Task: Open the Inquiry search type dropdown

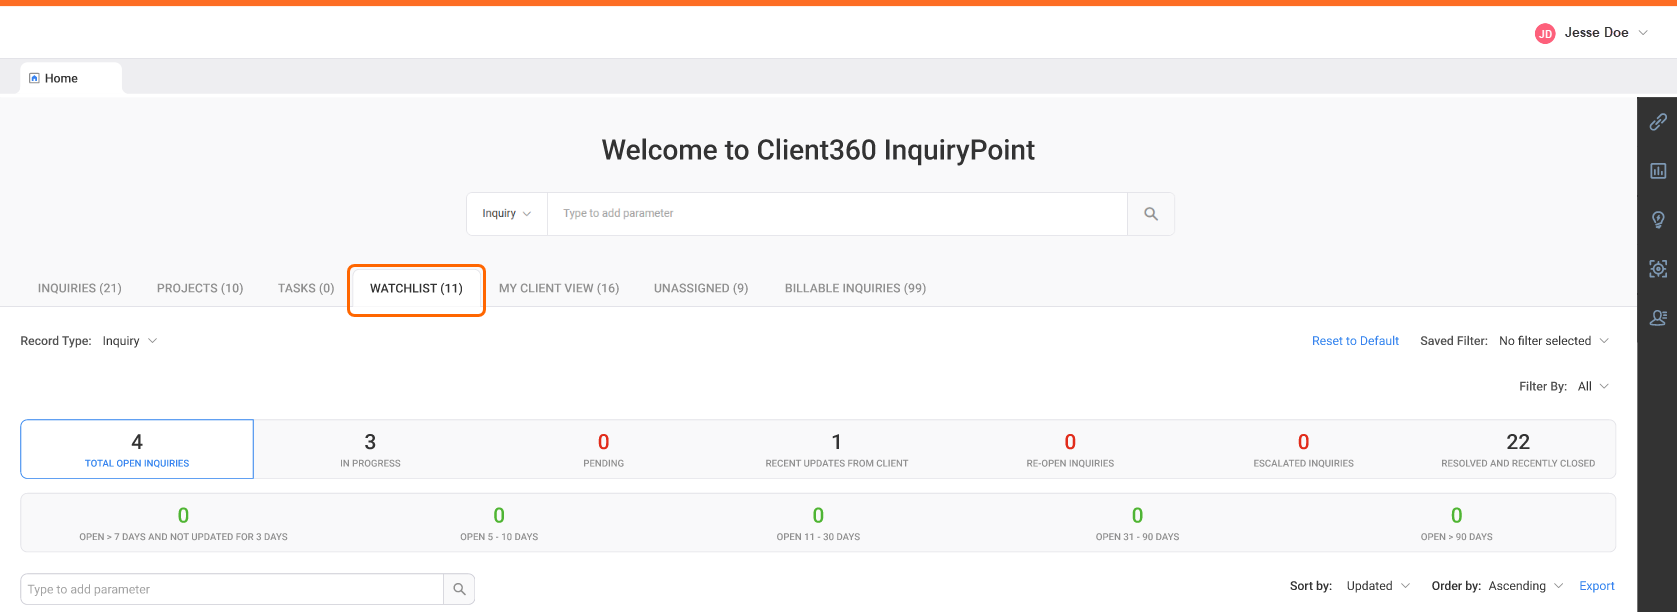Action: click(507, 214)
